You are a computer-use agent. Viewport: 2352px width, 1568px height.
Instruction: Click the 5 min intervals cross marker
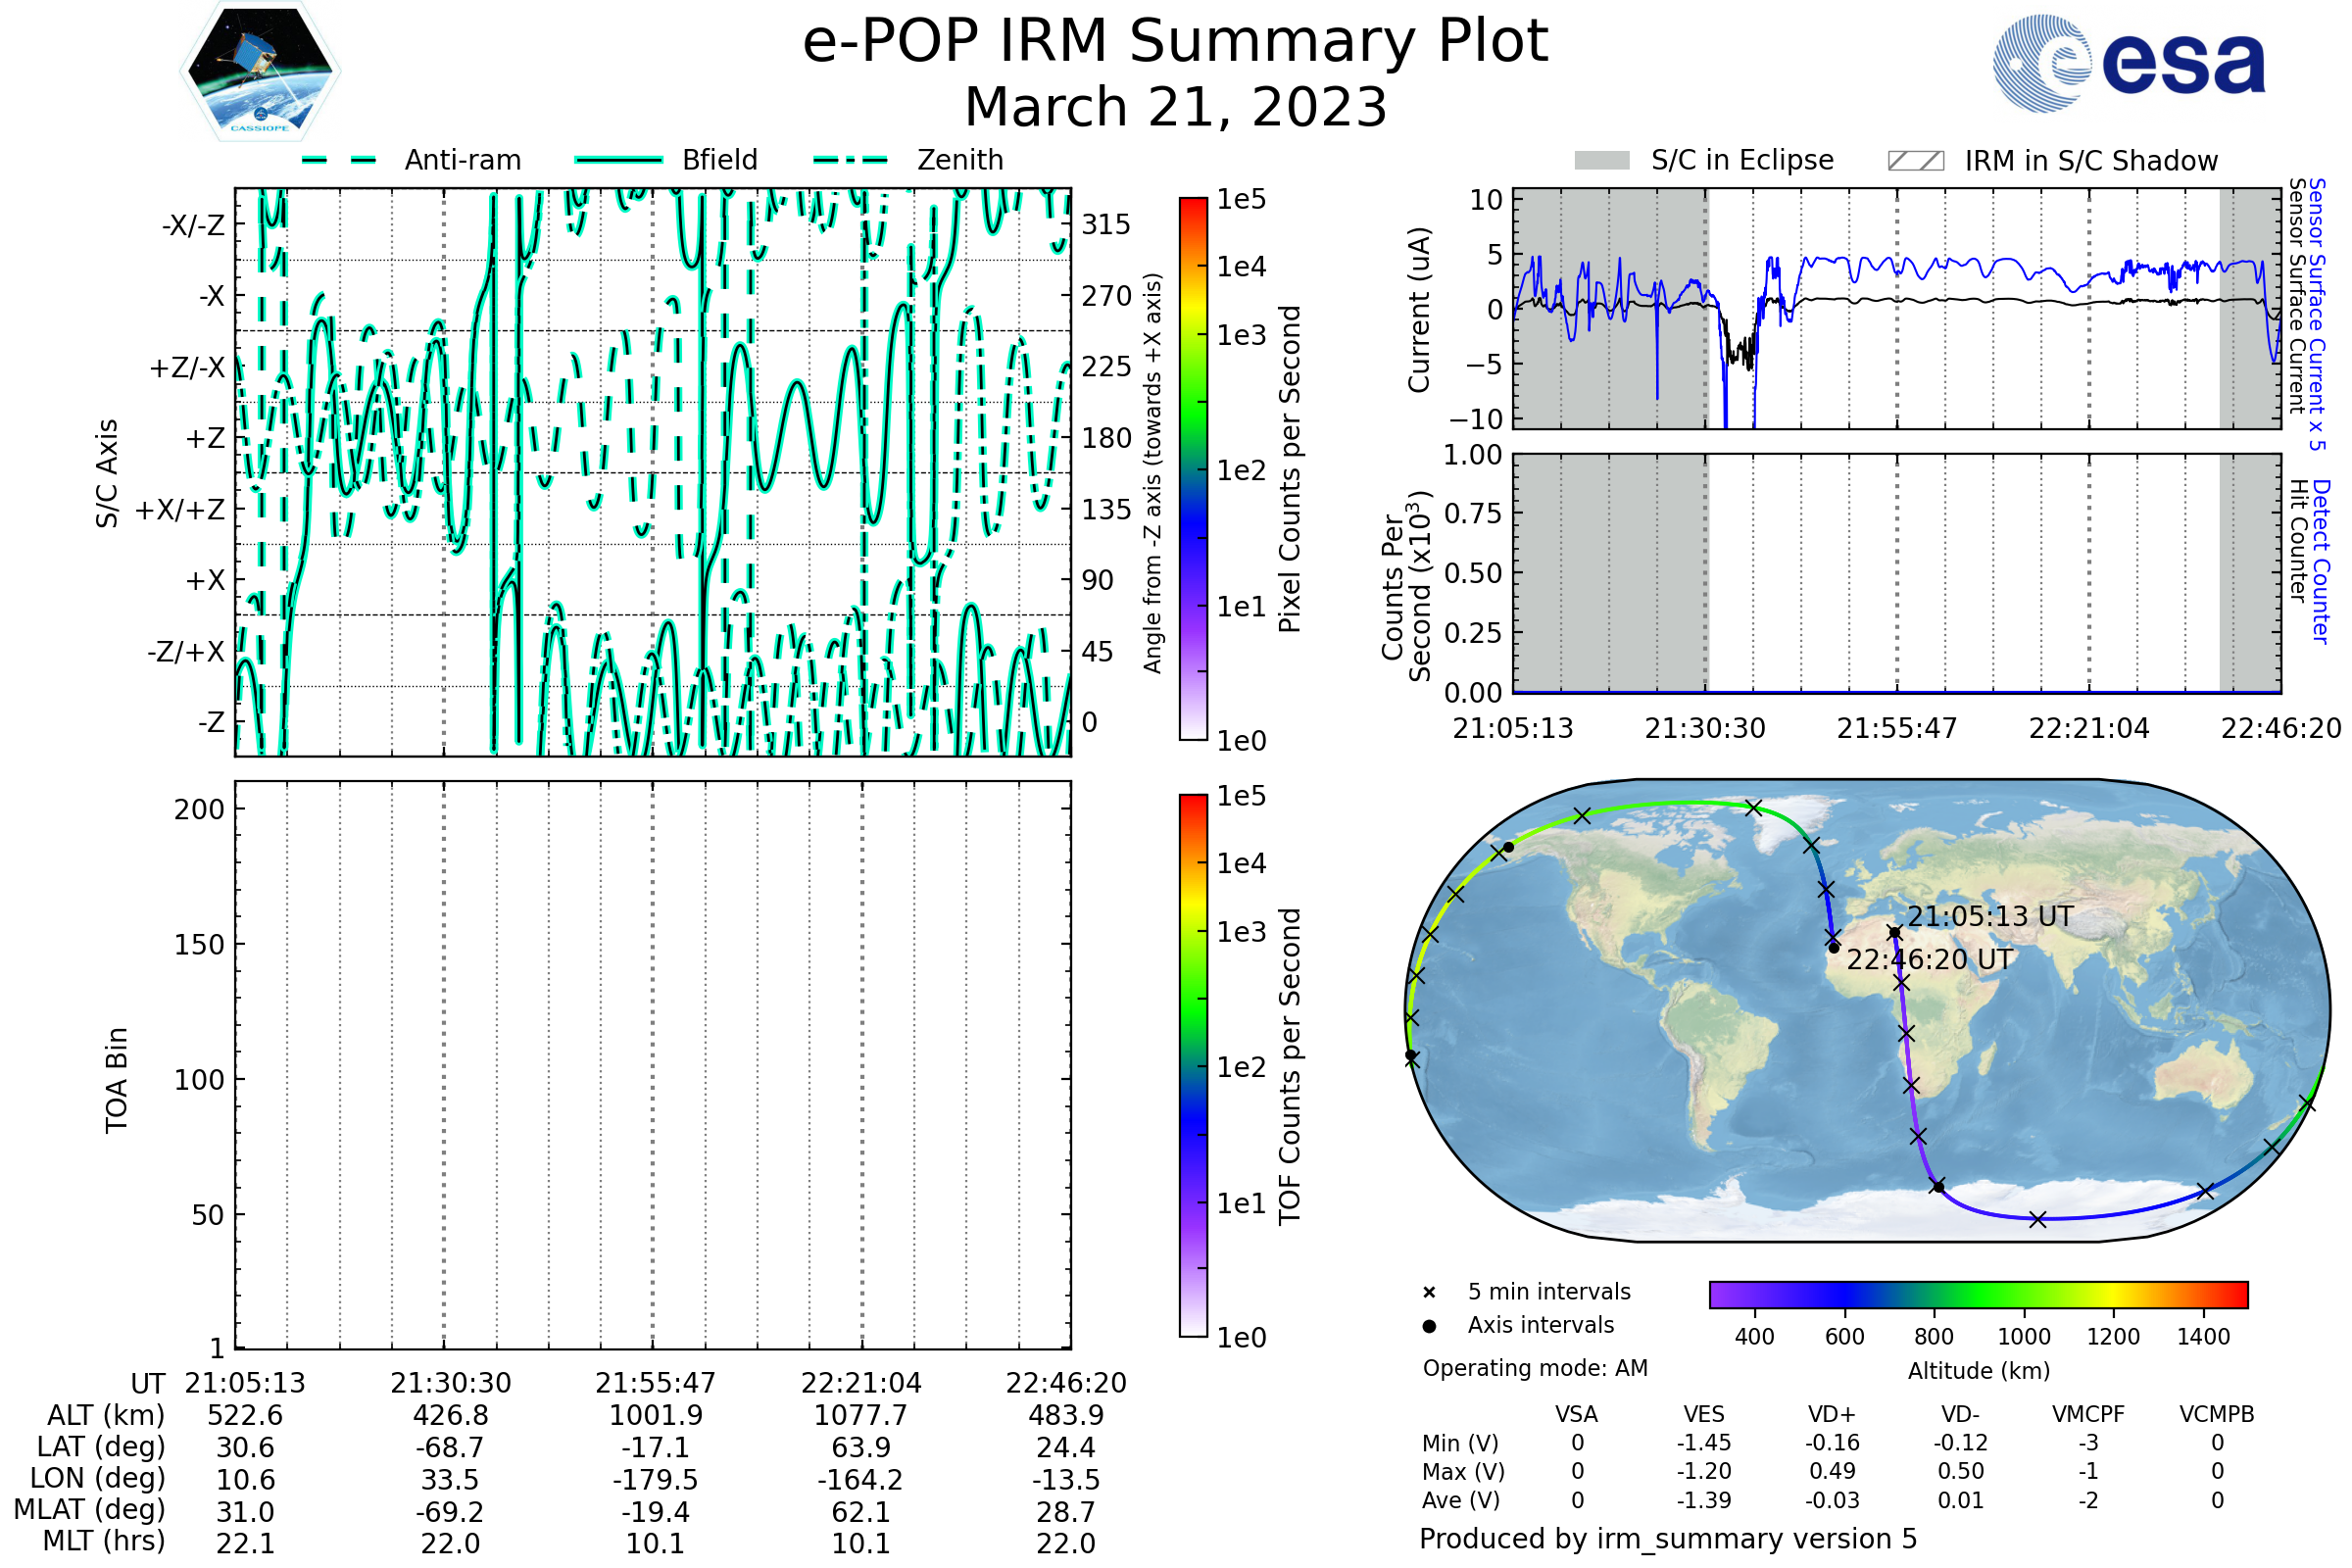(1429, 1293)
